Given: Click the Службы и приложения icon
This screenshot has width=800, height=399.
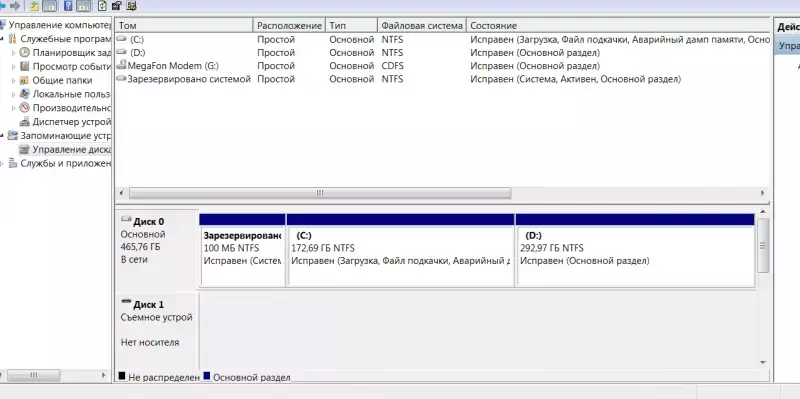Looking at the screenshot, I should (13, 163).
